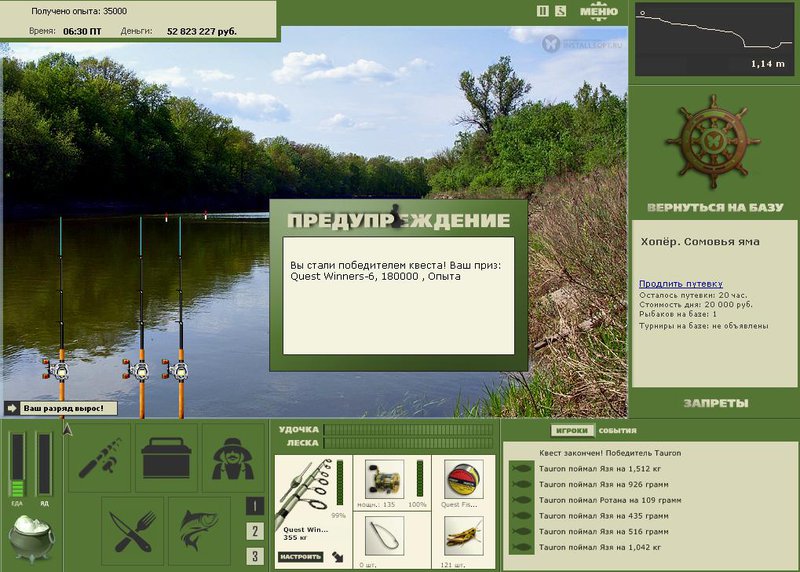Viewport: 800px width, 572px height.
Task: Click the pause button icon
Action: [543, 11]
